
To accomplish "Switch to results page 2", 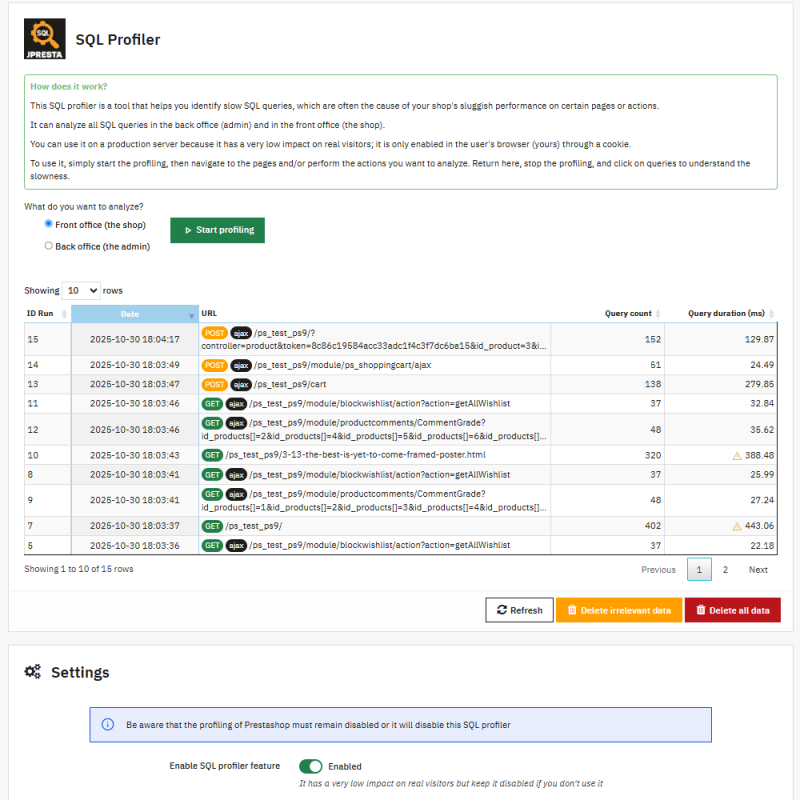I will click(x=724, y=569).
